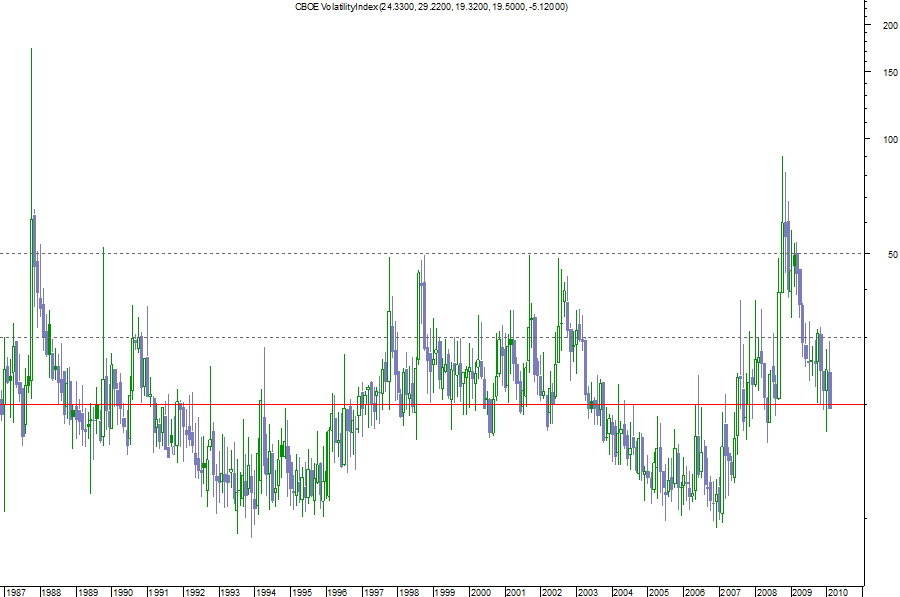Select the 1988 year label on time axis
This screenshot has width=900, height=597.
tap(51, 592)
